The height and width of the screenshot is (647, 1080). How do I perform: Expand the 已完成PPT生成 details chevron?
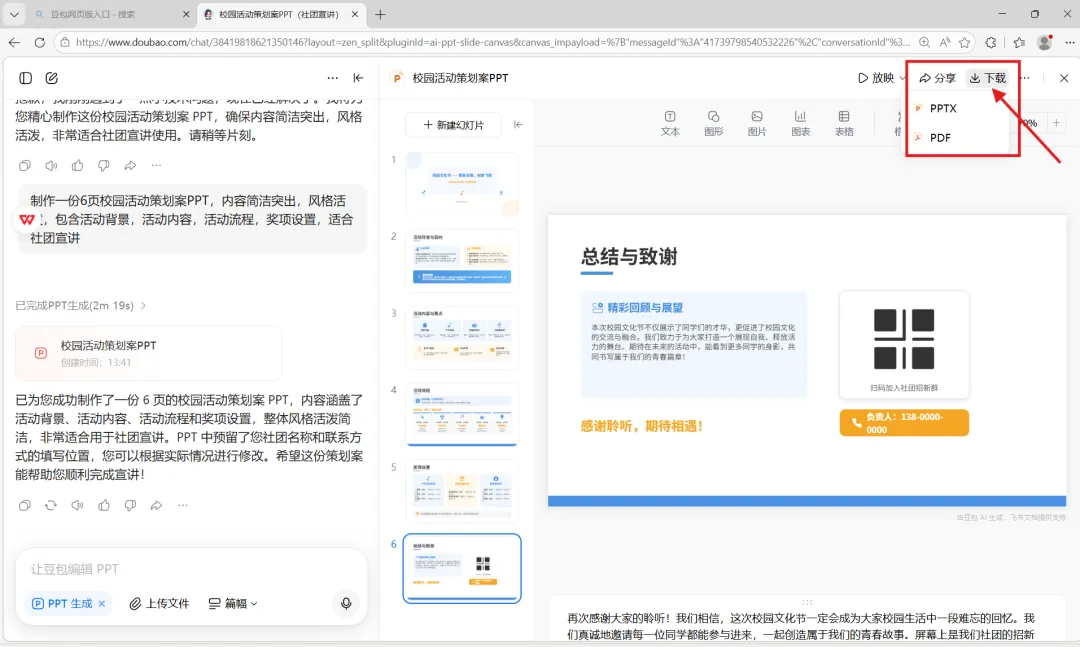pyautogui.click(x=143, y=305)
